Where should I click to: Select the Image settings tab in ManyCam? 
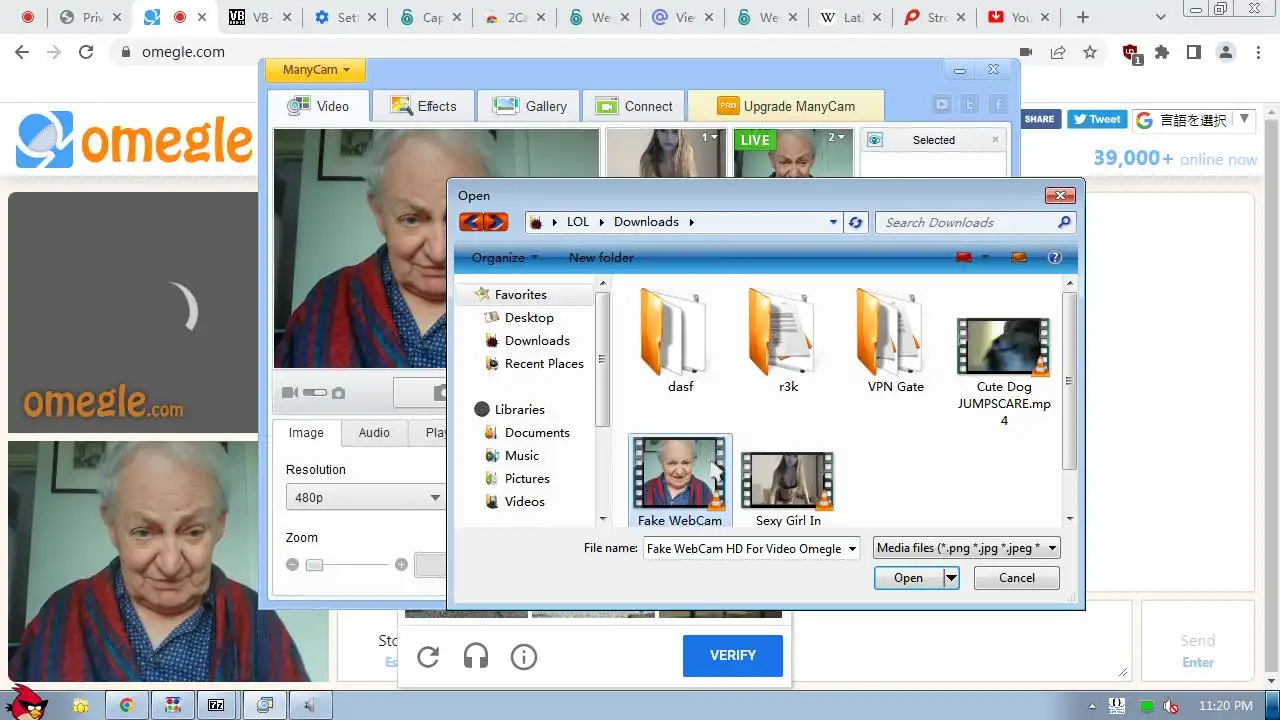[x=306, y=433]
